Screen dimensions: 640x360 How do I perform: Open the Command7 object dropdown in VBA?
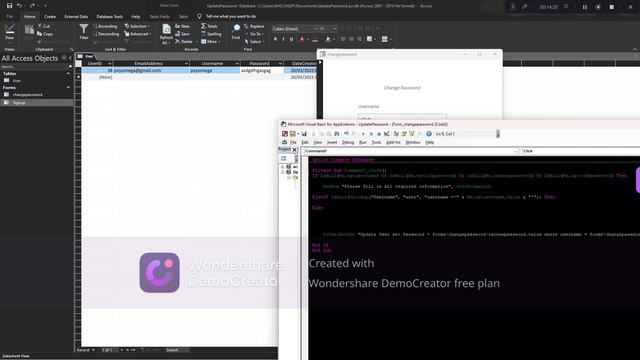click(x=516, y=151)
